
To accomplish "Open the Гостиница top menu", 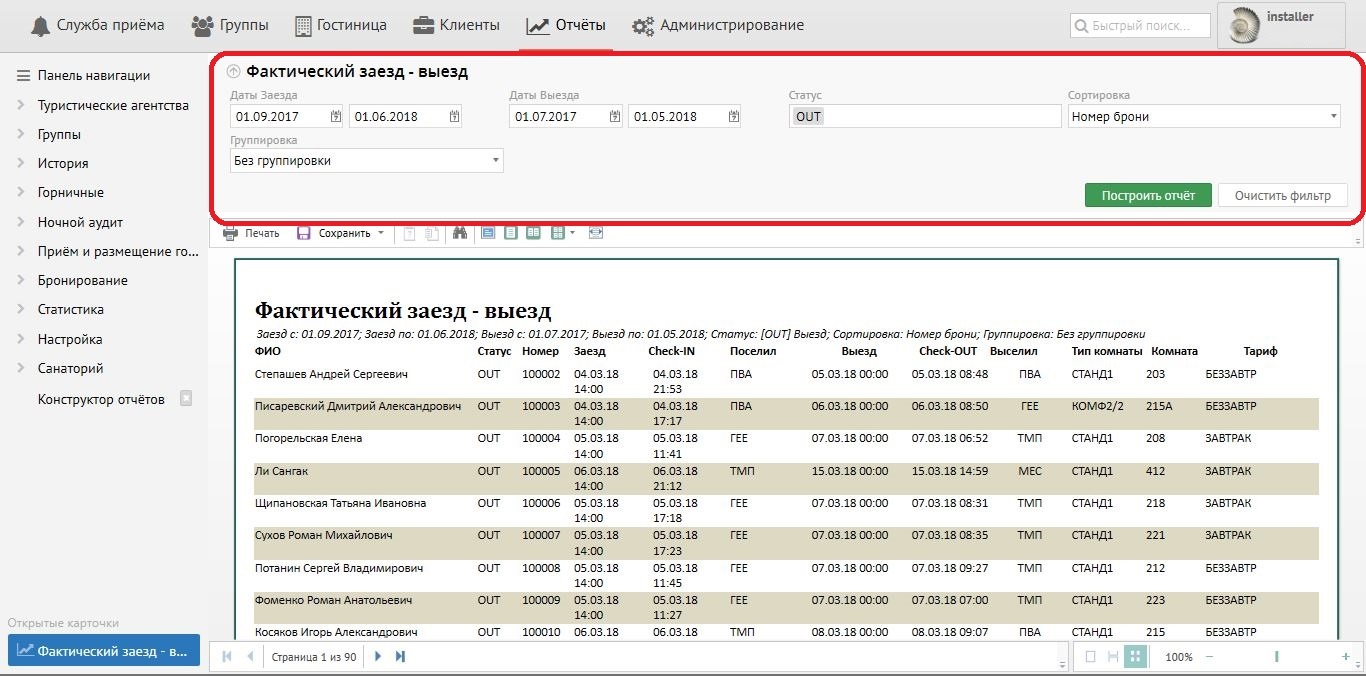I will (340, 25).
